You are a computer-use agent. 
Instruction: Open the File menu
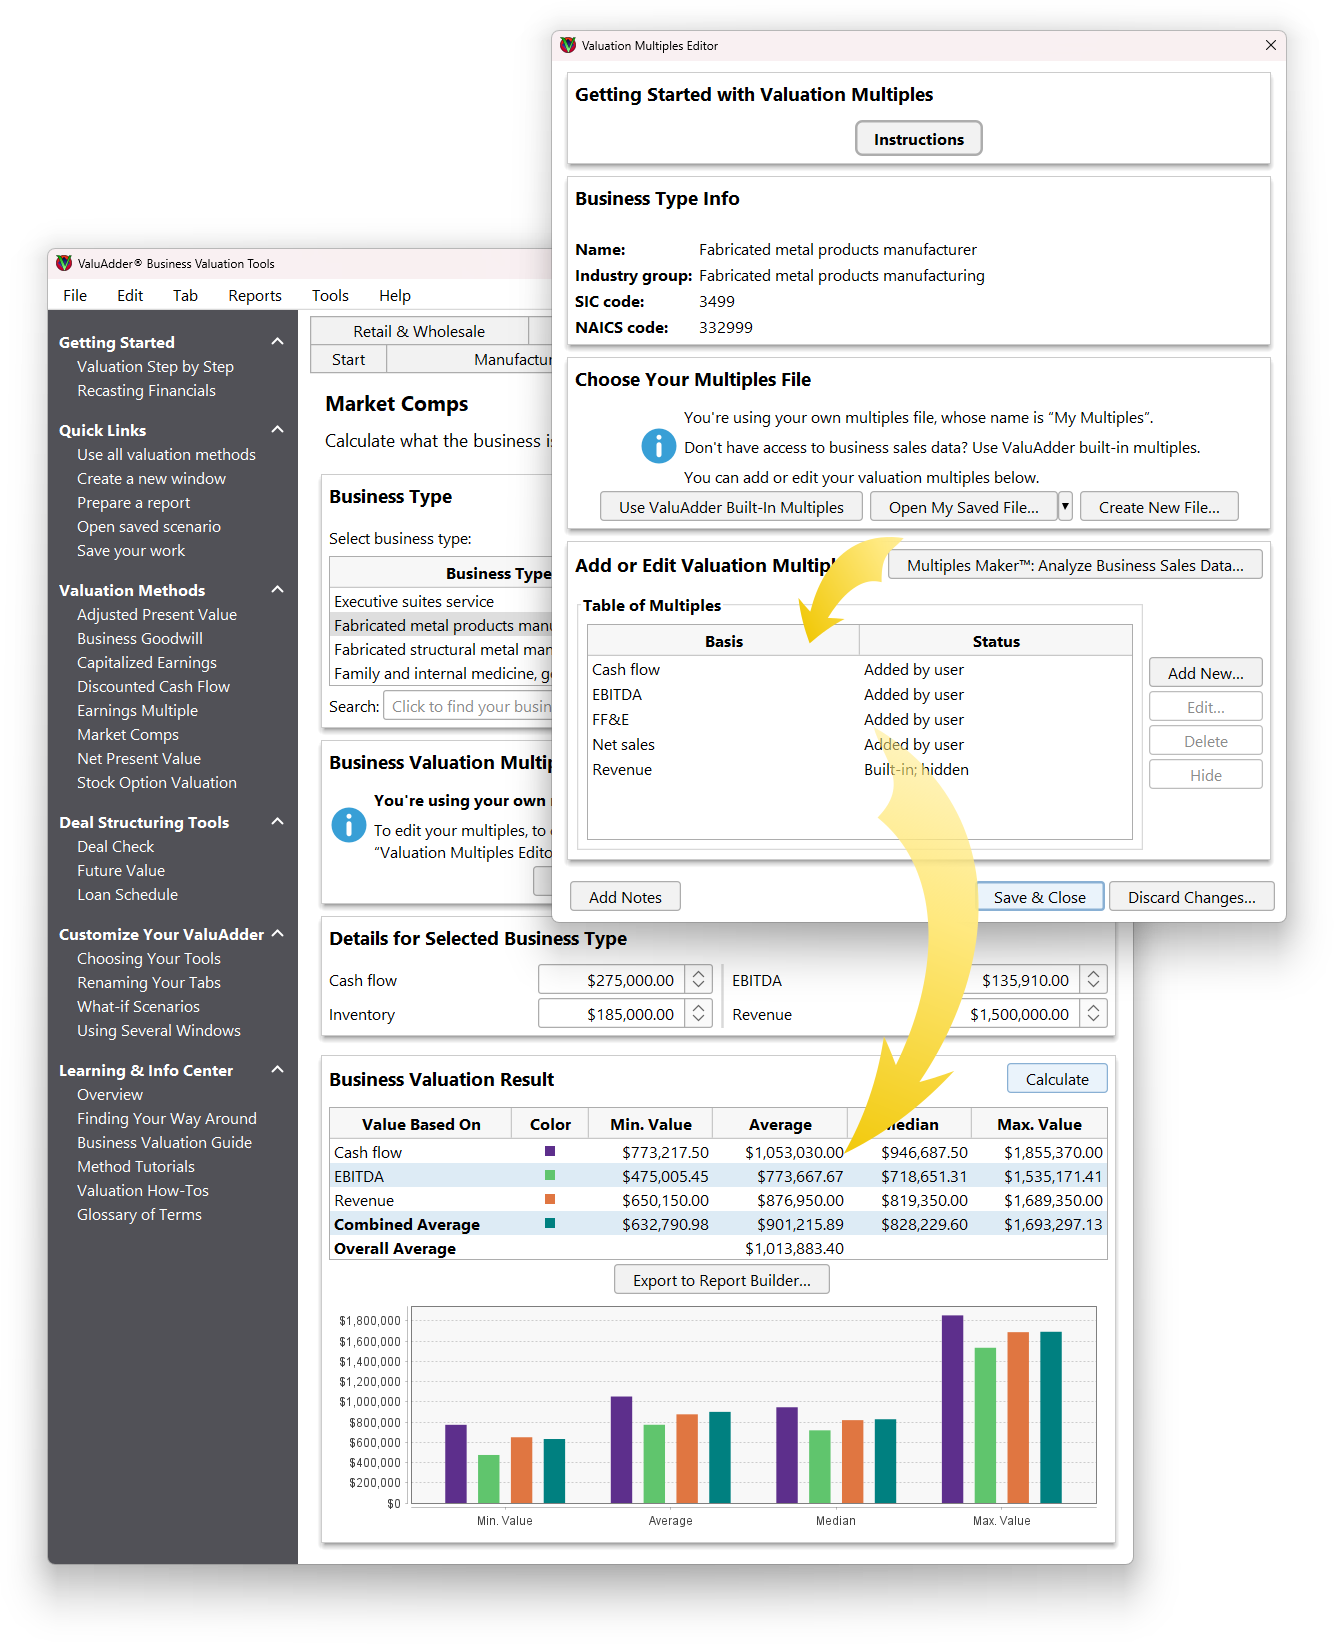pos(75,295)
